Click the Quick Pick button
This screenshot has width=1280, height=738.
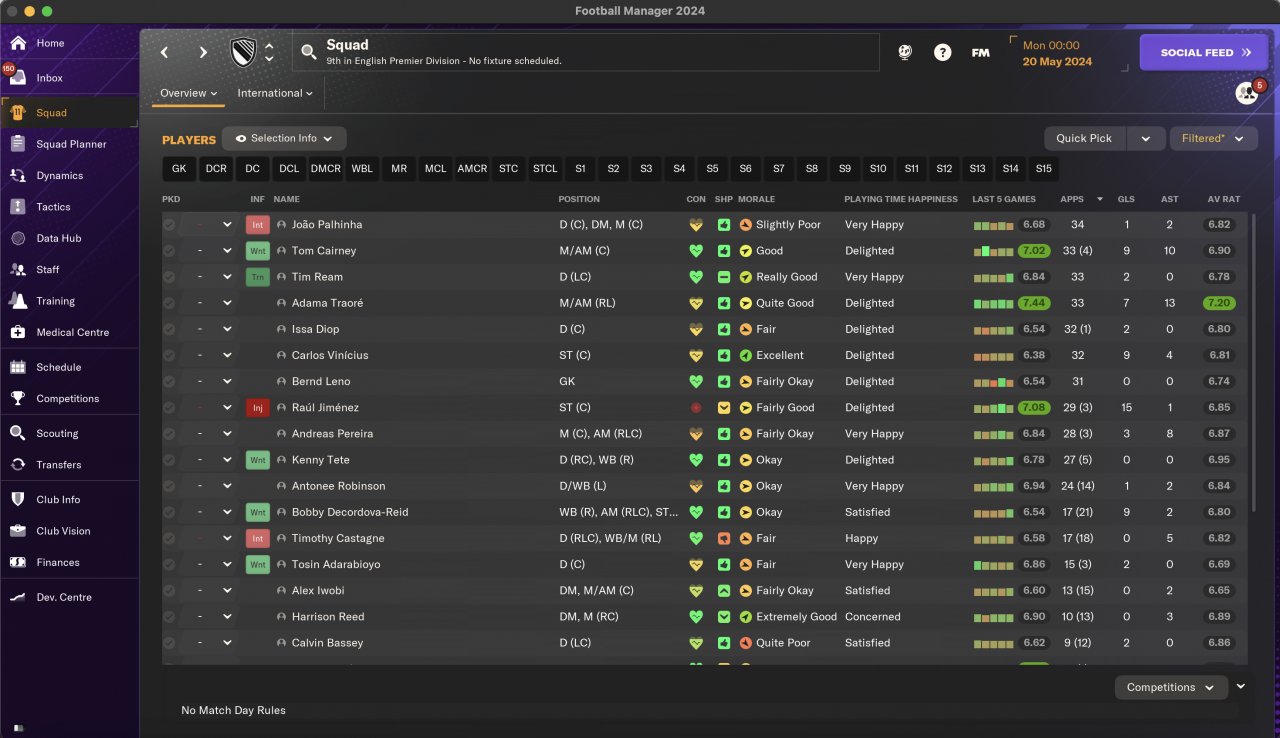click(x=1084, y=138)
